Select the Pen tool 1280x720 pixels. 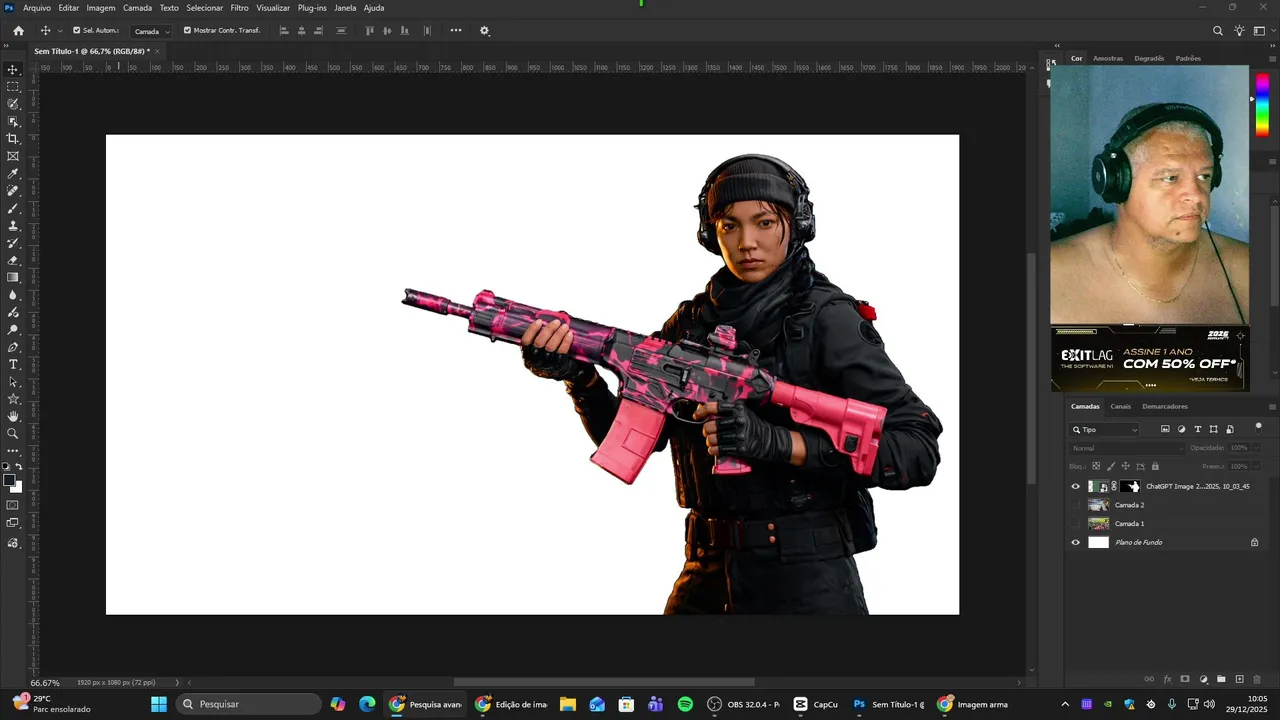pos(13,347)
